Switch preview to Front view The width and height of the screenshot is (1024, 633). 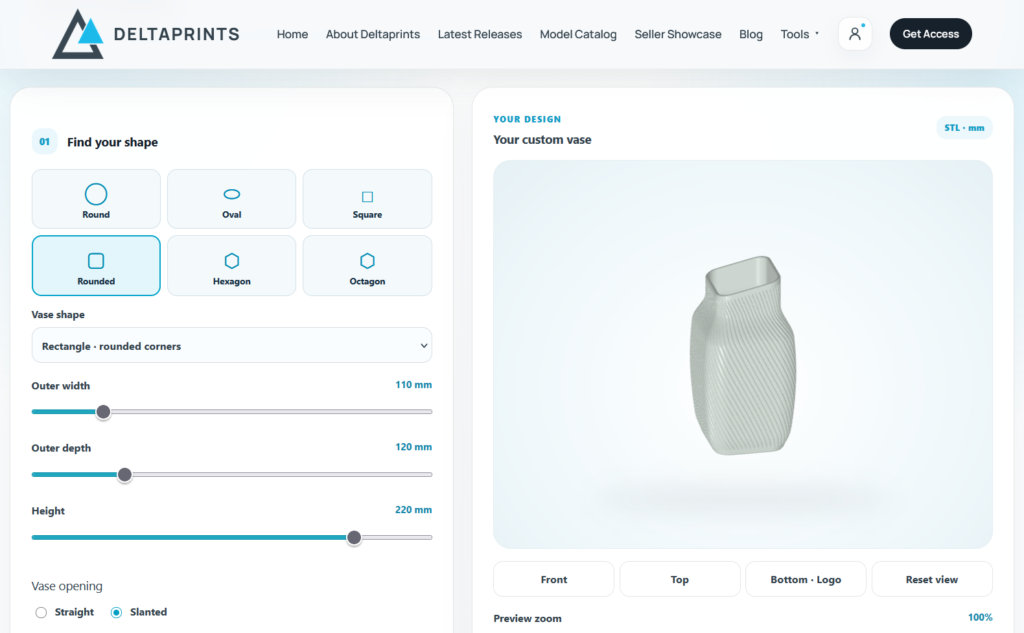point(554,579)
